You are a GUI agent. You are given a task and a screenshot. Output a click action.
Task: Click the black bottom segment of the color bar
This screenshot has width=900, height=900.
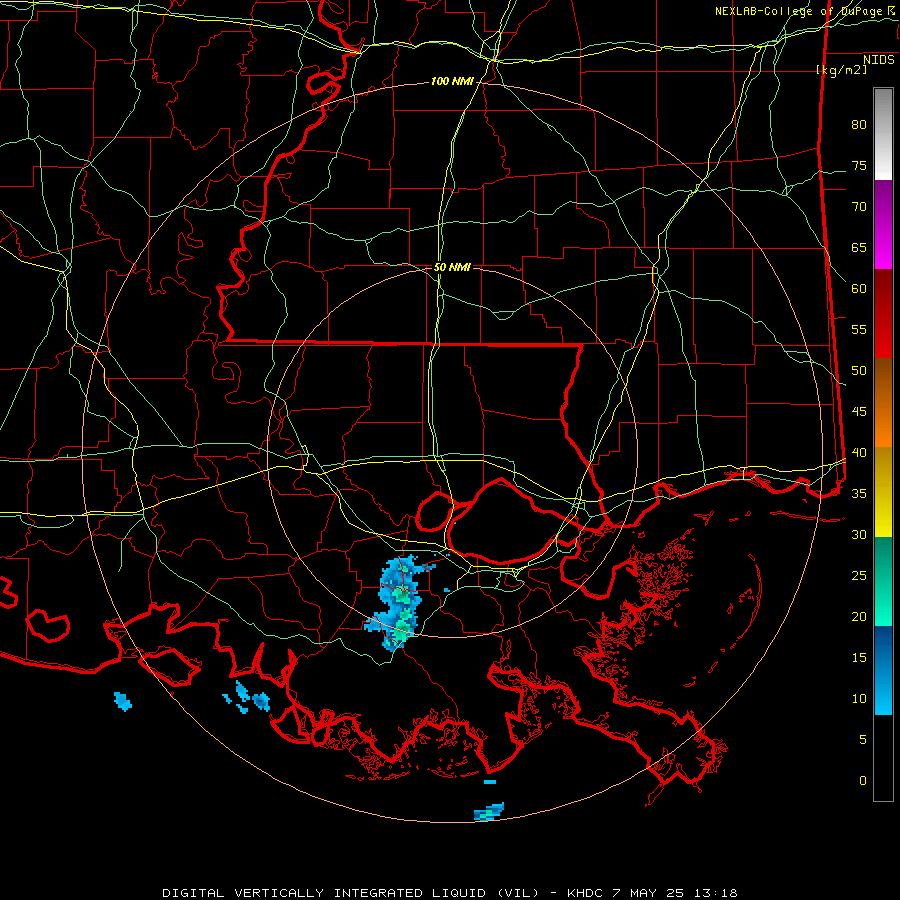point(883,757)
